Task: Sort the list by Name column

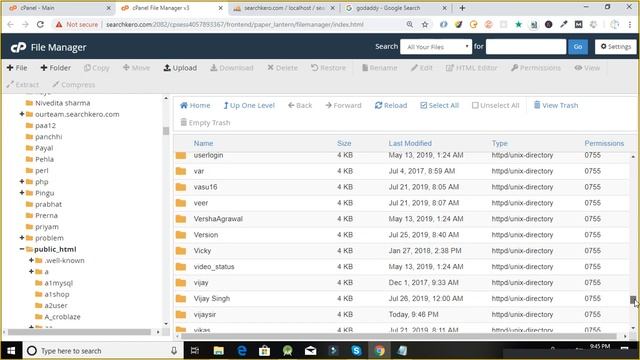Action: [x=203, y=143]
